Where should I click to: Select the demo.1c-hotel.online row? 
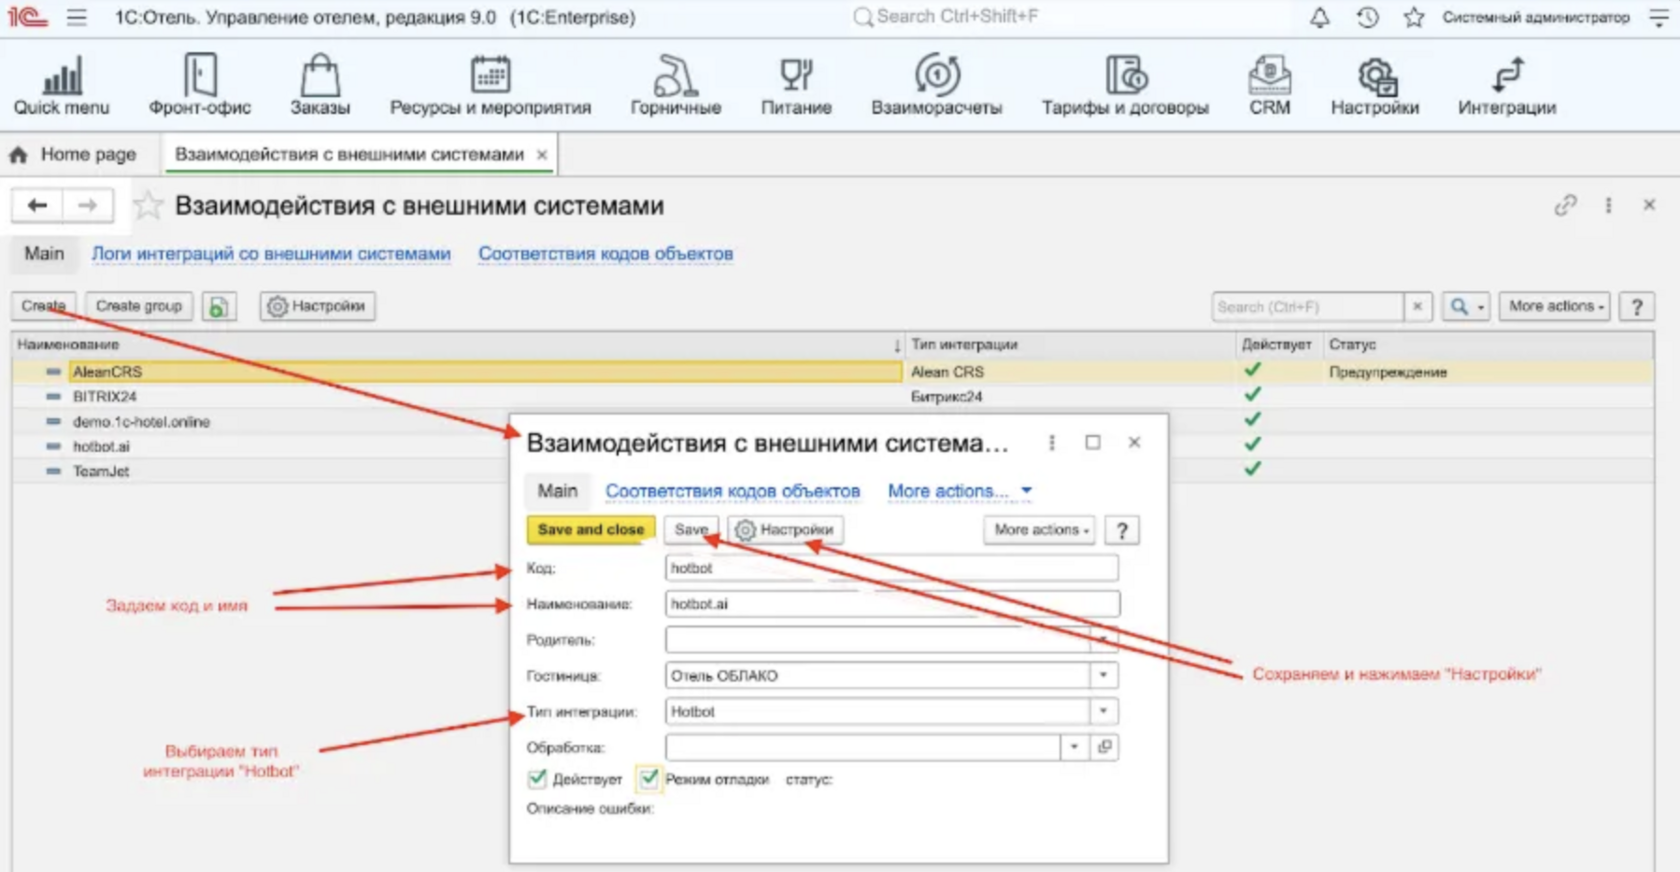[260, 421]
